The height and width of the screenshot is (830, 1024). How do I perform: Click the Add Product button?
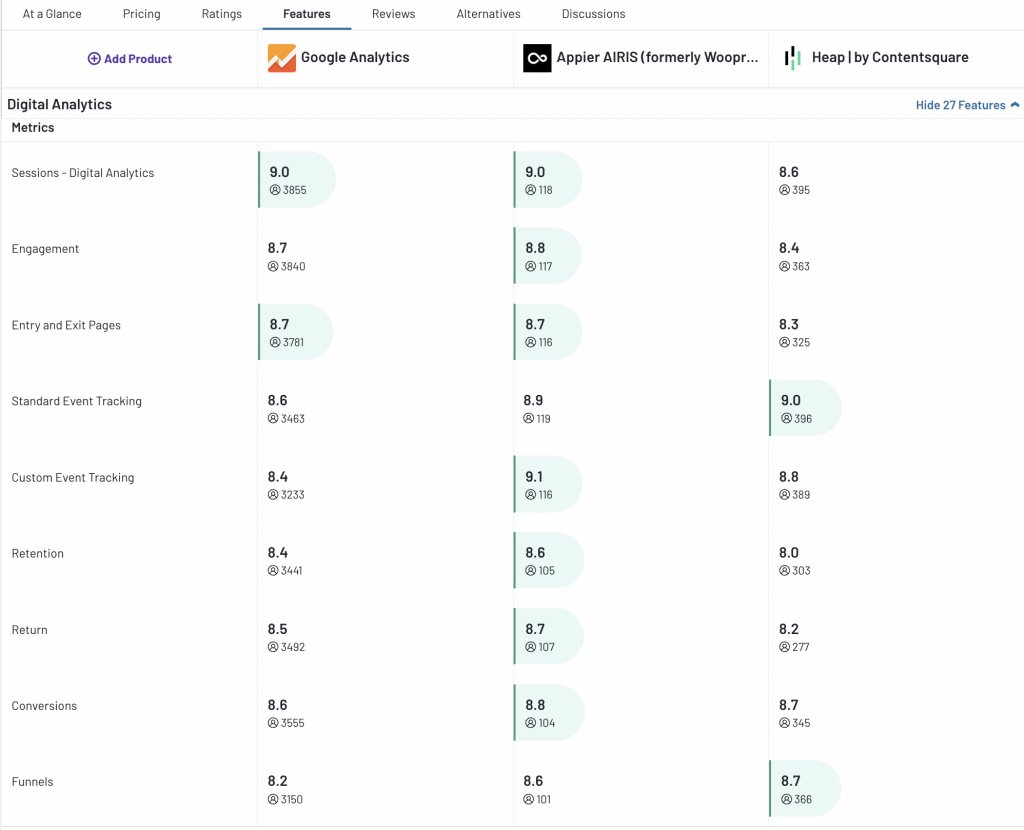click(129, 59)
